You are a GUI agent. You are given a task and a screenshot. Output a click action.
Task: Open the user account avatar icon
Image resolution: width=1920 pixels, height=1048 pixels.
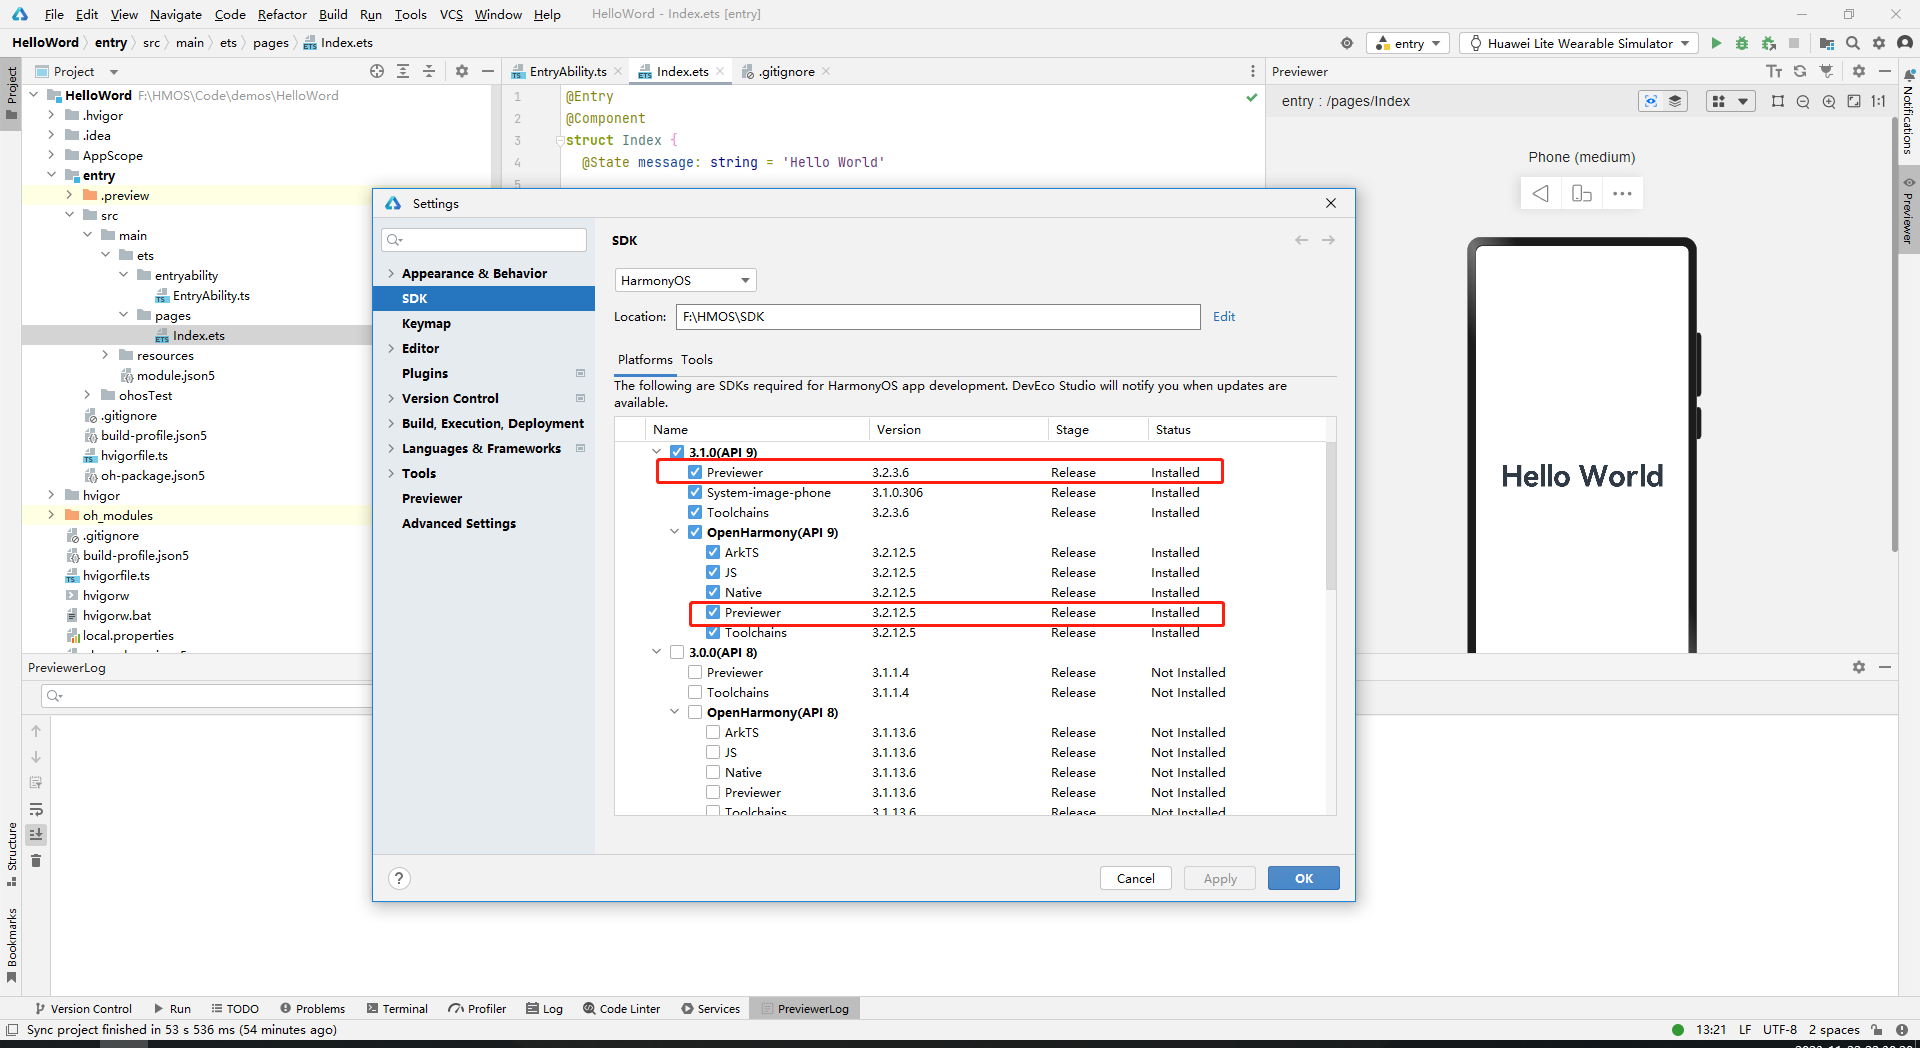pos(1905,43)
